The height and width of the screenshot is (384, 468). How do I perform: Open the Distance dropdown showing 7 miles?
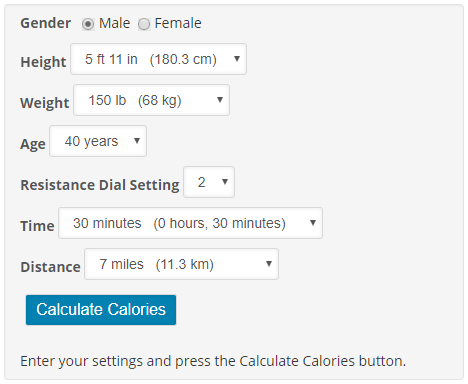pyautogui.click(x=181, y=264)
